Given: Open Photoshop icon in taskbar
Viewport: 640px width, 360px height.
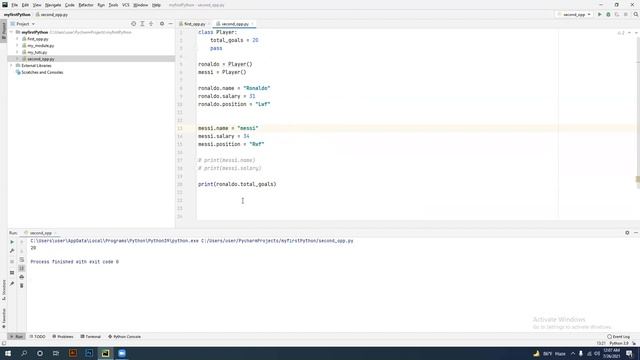Looking at the screenshot, I should coord(89,353).
